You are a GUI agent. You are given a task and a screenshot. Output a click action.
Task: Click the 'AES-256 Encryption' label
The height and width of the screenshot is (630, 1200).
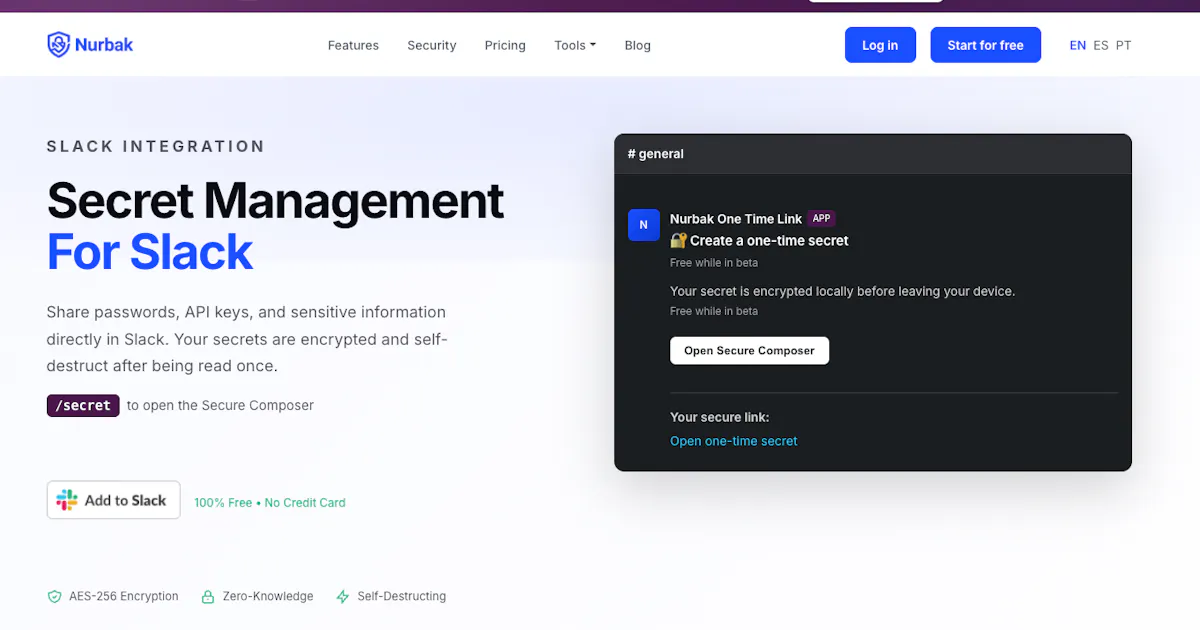pyautogui.click(x=124, y=596)
